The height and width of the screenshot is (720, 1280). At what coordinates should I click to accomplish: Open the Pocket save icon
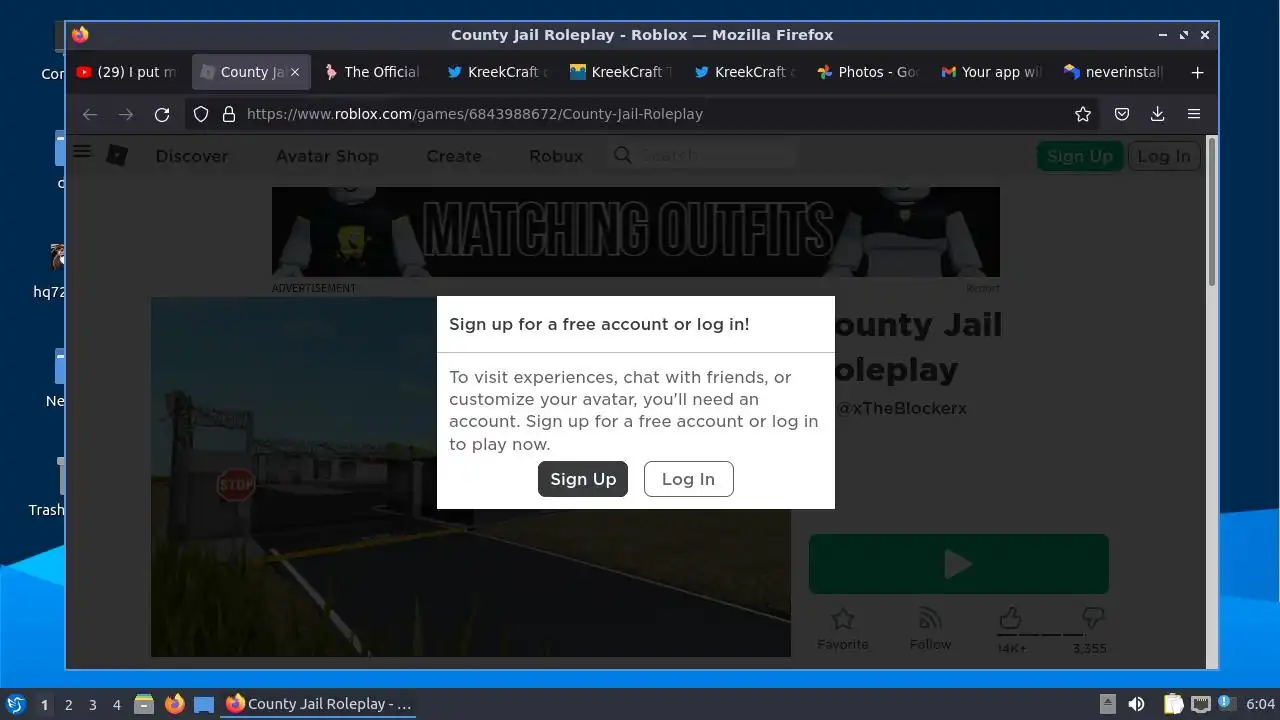pyautogui.click(x=1122, y=114)
